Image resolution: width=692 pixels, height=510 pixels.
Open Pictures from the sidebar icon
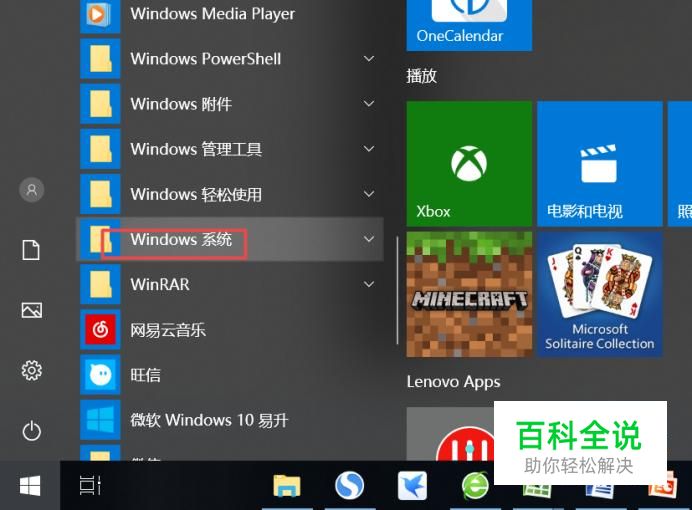point(32,310)
